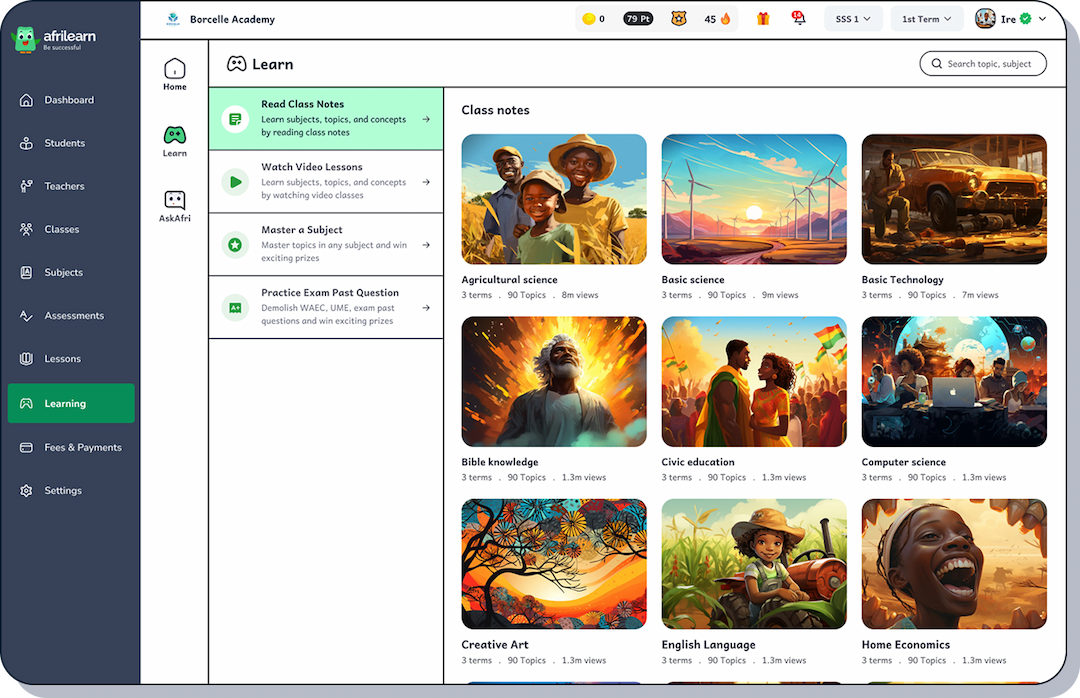1080x698 pixels.
Task: Click the video lessons play icon
Action: pyautogui.click(x=236, y=182)
